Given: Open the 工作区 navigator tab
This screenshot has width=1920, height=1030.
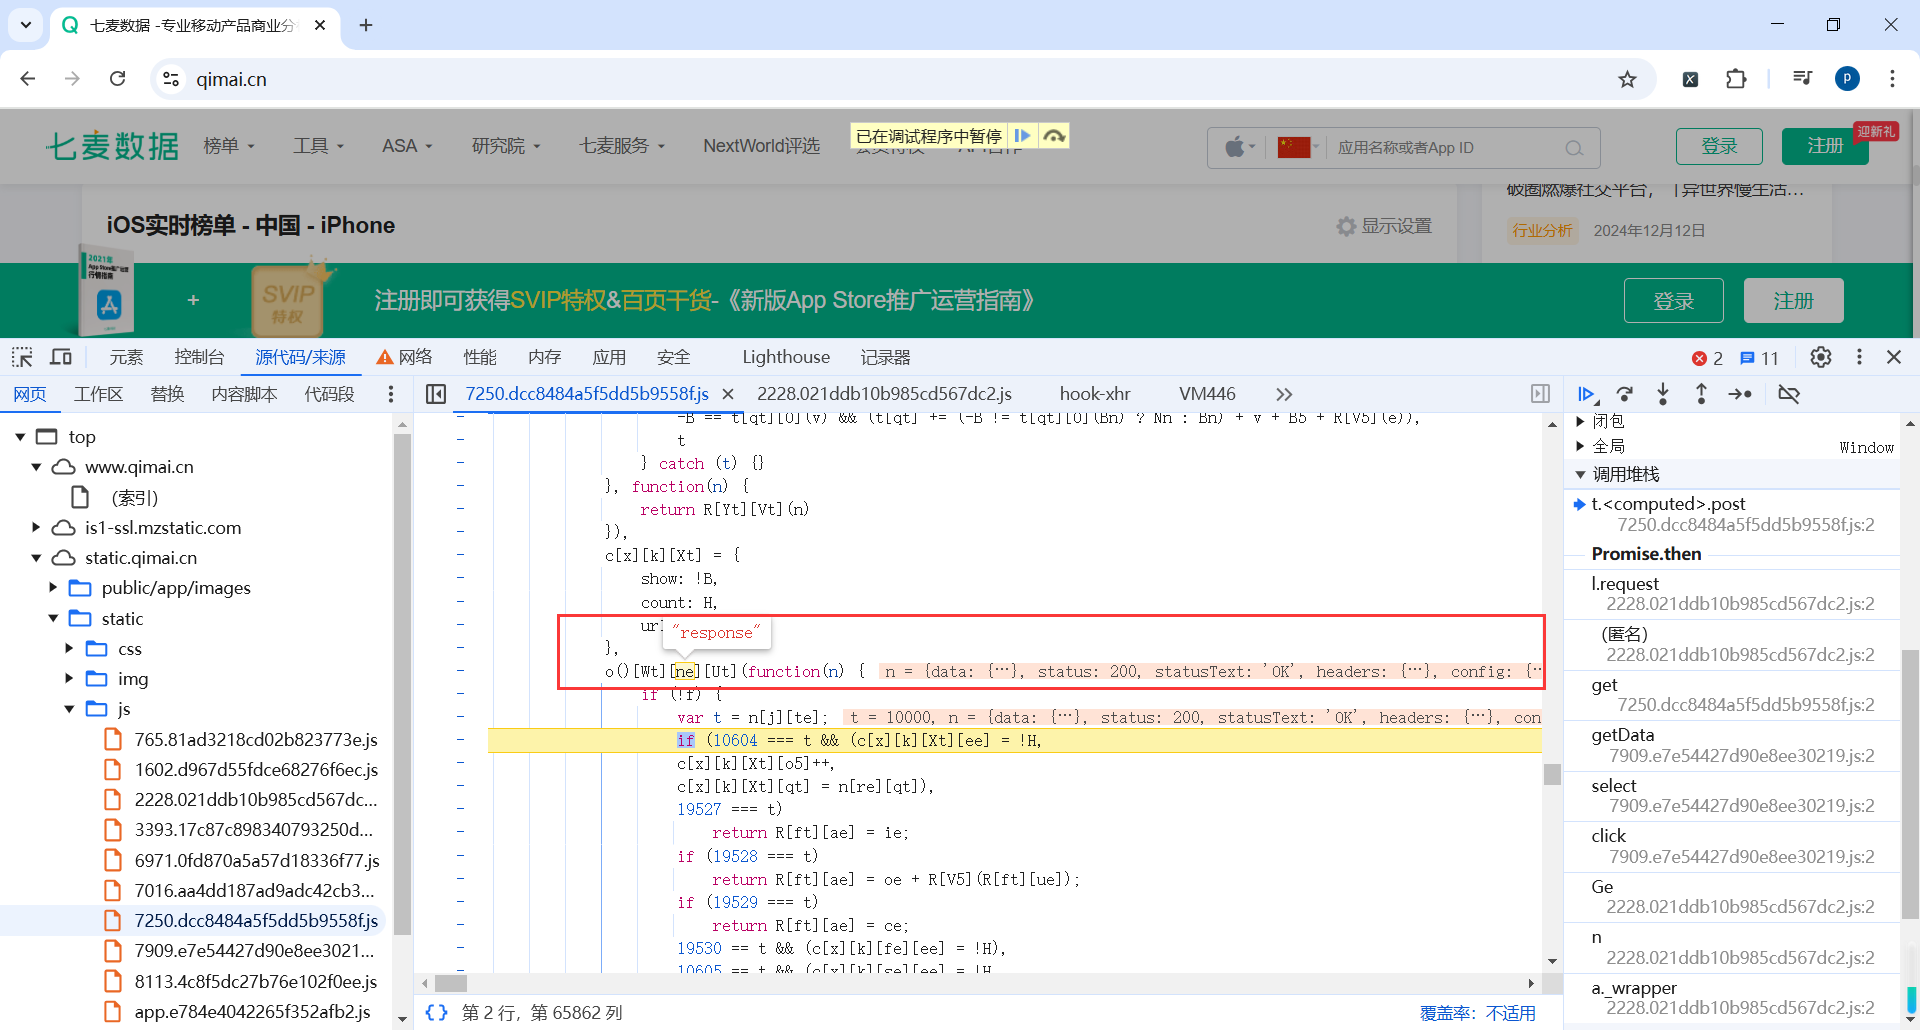Looking at the screenshot, I should pyautogui.click(x=98, y=394).
